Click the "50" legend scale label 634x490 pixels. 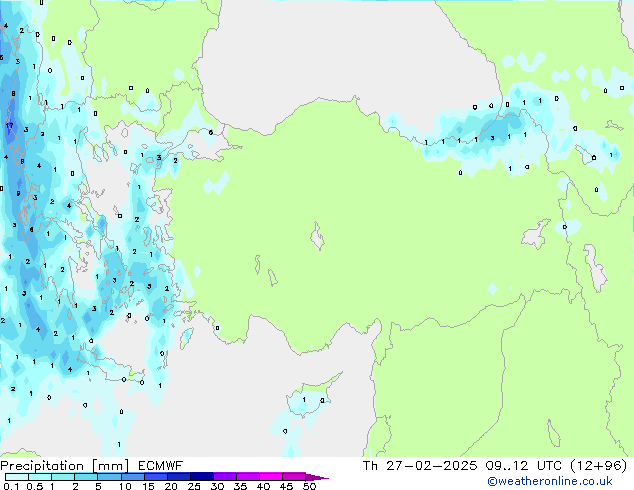point(309,486)
